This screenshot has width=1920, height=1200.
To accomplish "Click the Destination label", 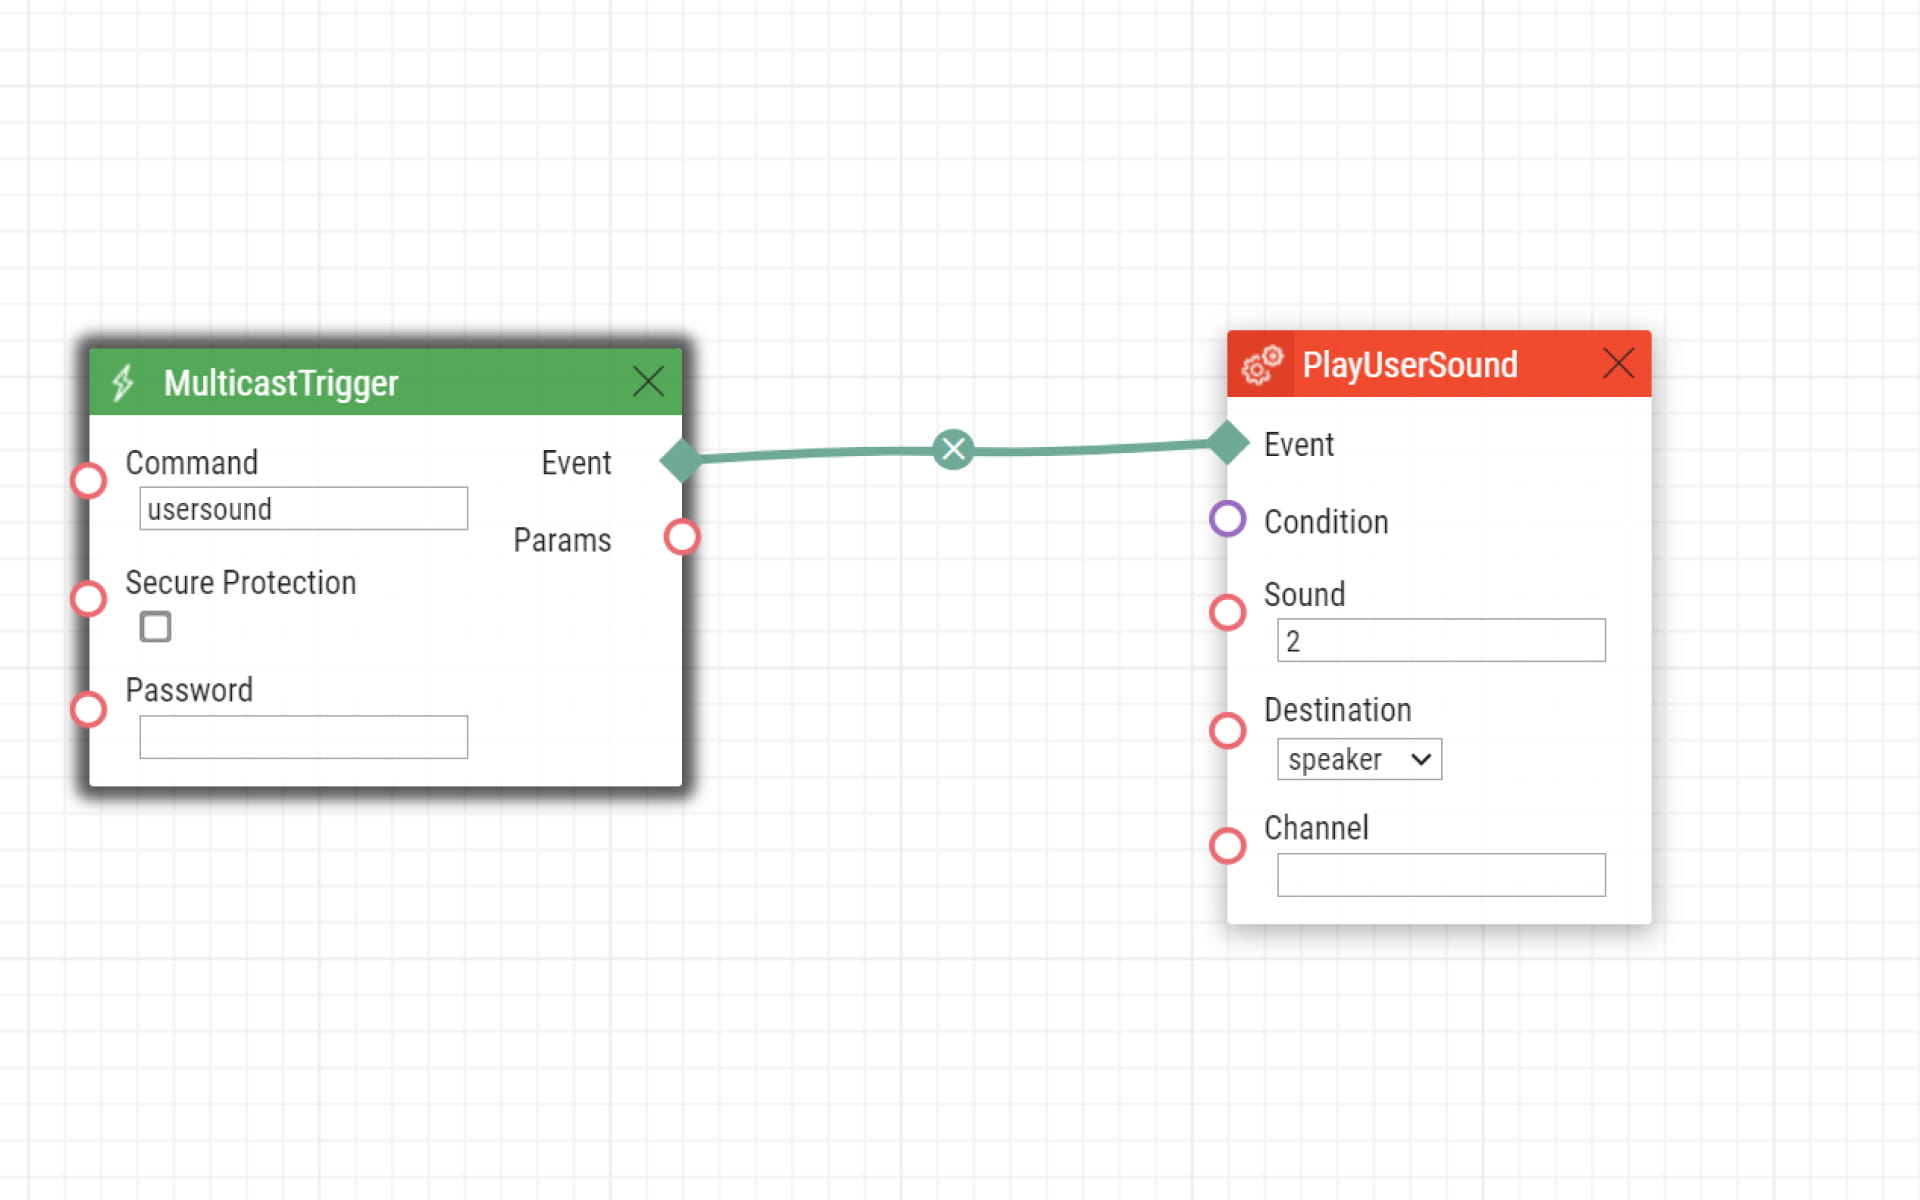I will [x=1338, y=710].
